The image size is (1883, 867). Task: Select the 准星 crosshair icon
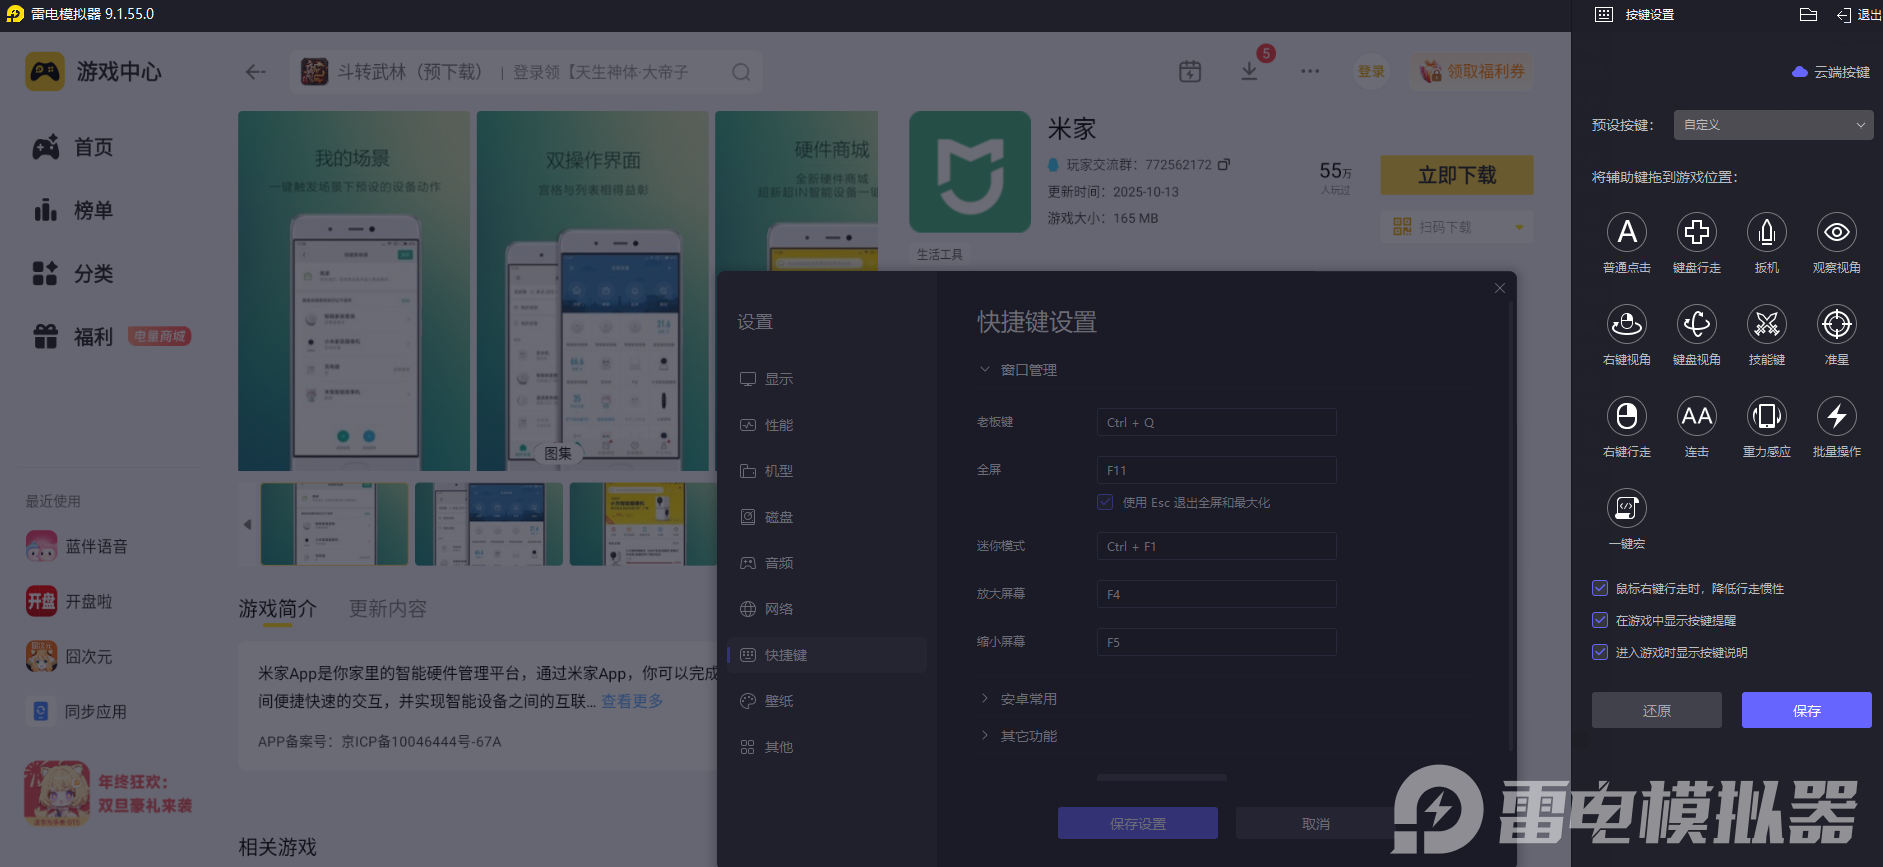[1837, 324]
